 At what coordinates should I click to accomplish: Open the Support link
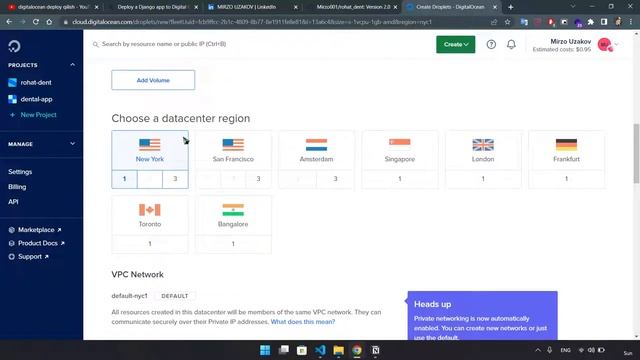(29, 257)
